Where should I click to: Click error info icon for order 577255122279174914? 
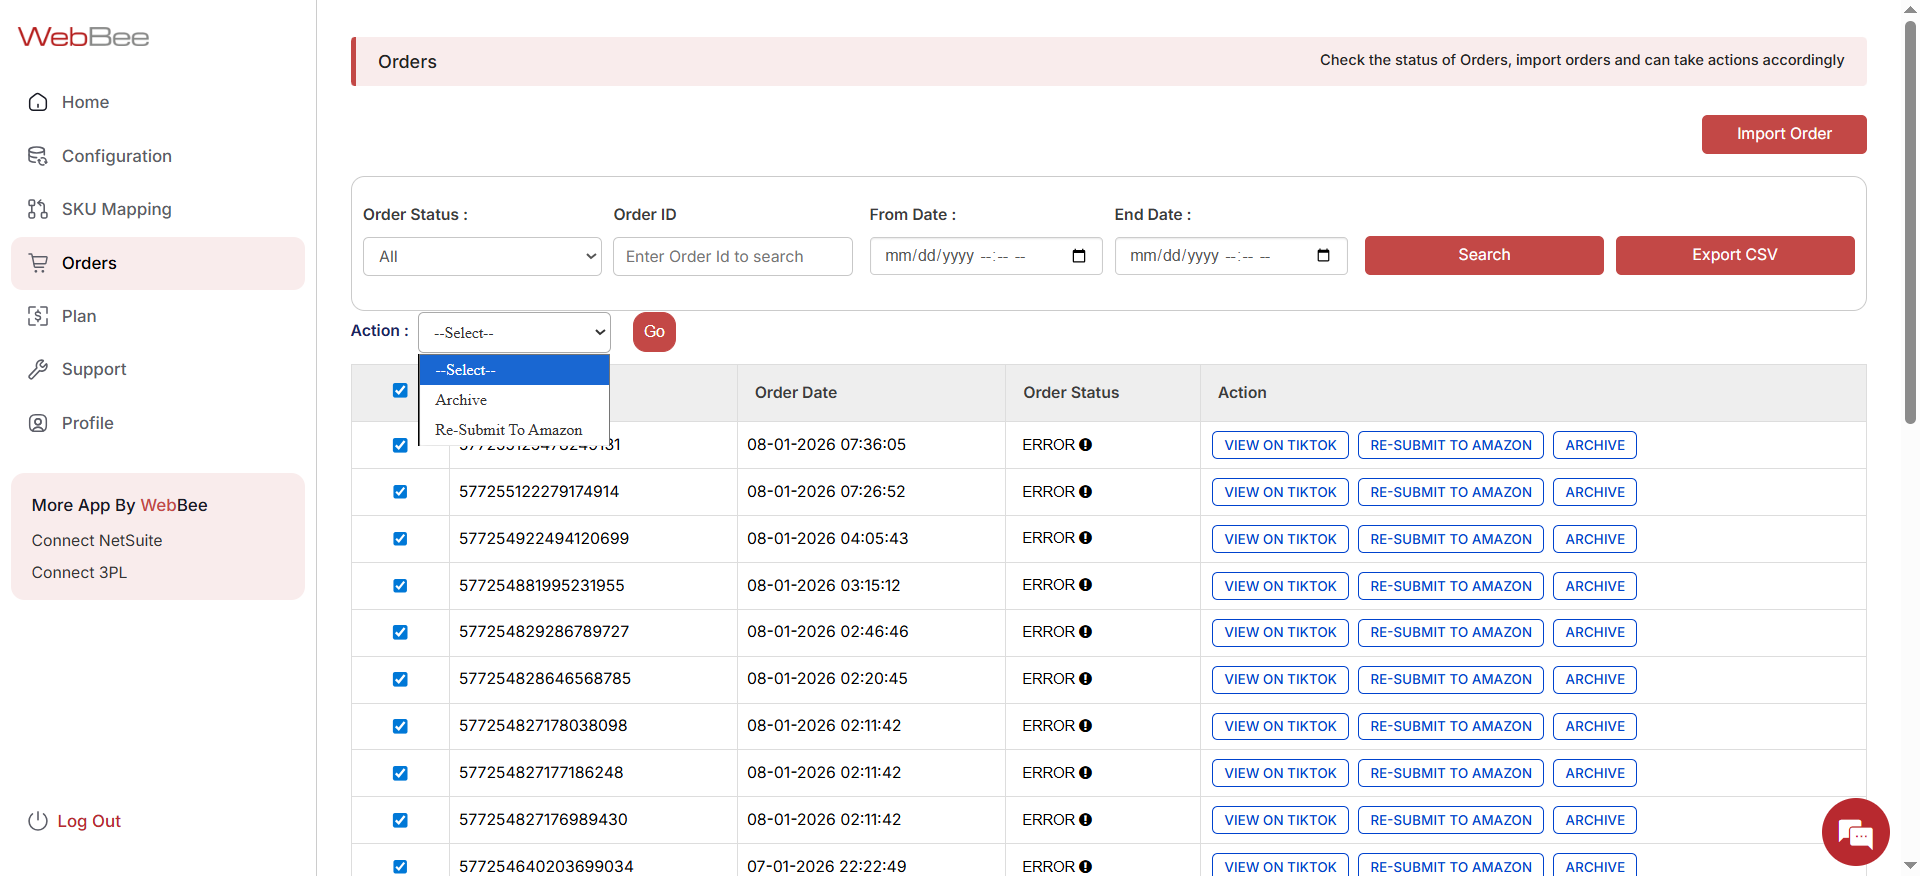[1085, 492]
